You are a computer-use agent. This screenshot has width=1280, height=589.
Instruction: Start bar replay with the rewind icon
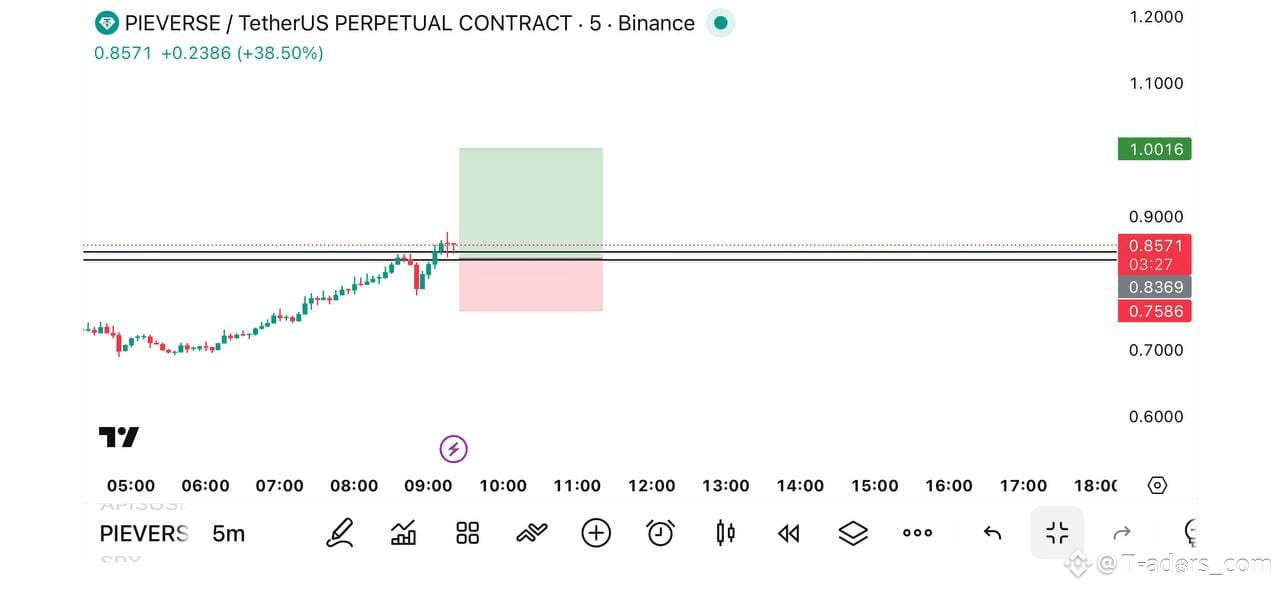(789, 534)
